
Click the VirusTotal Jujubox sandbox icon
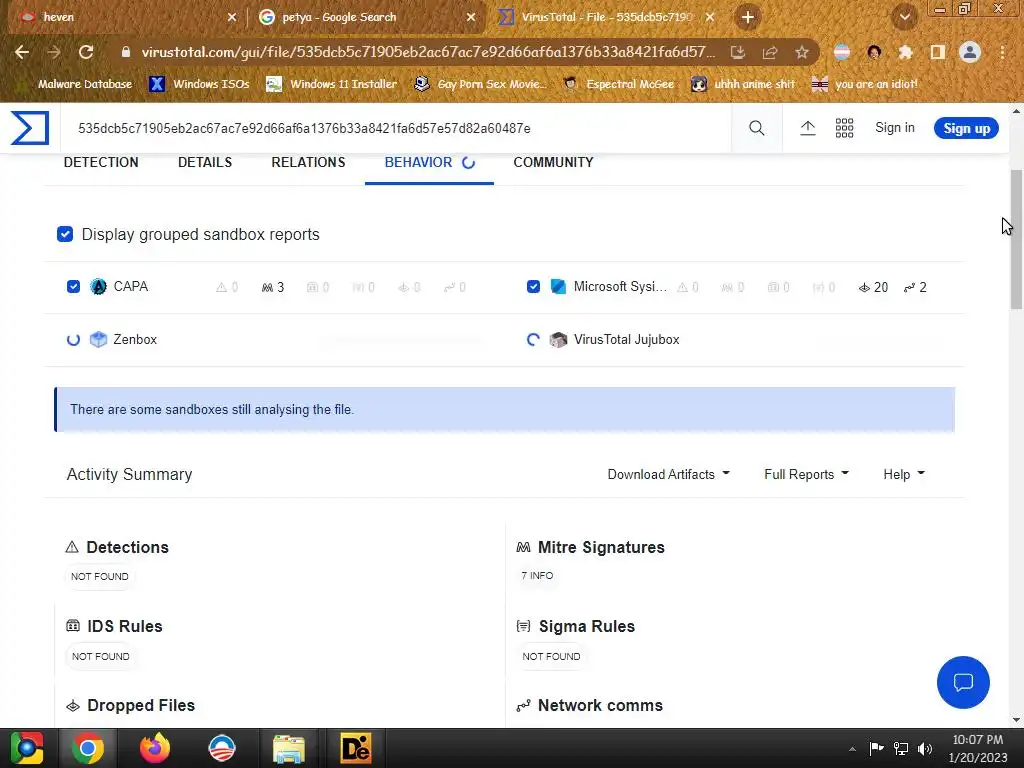point(558,340)
